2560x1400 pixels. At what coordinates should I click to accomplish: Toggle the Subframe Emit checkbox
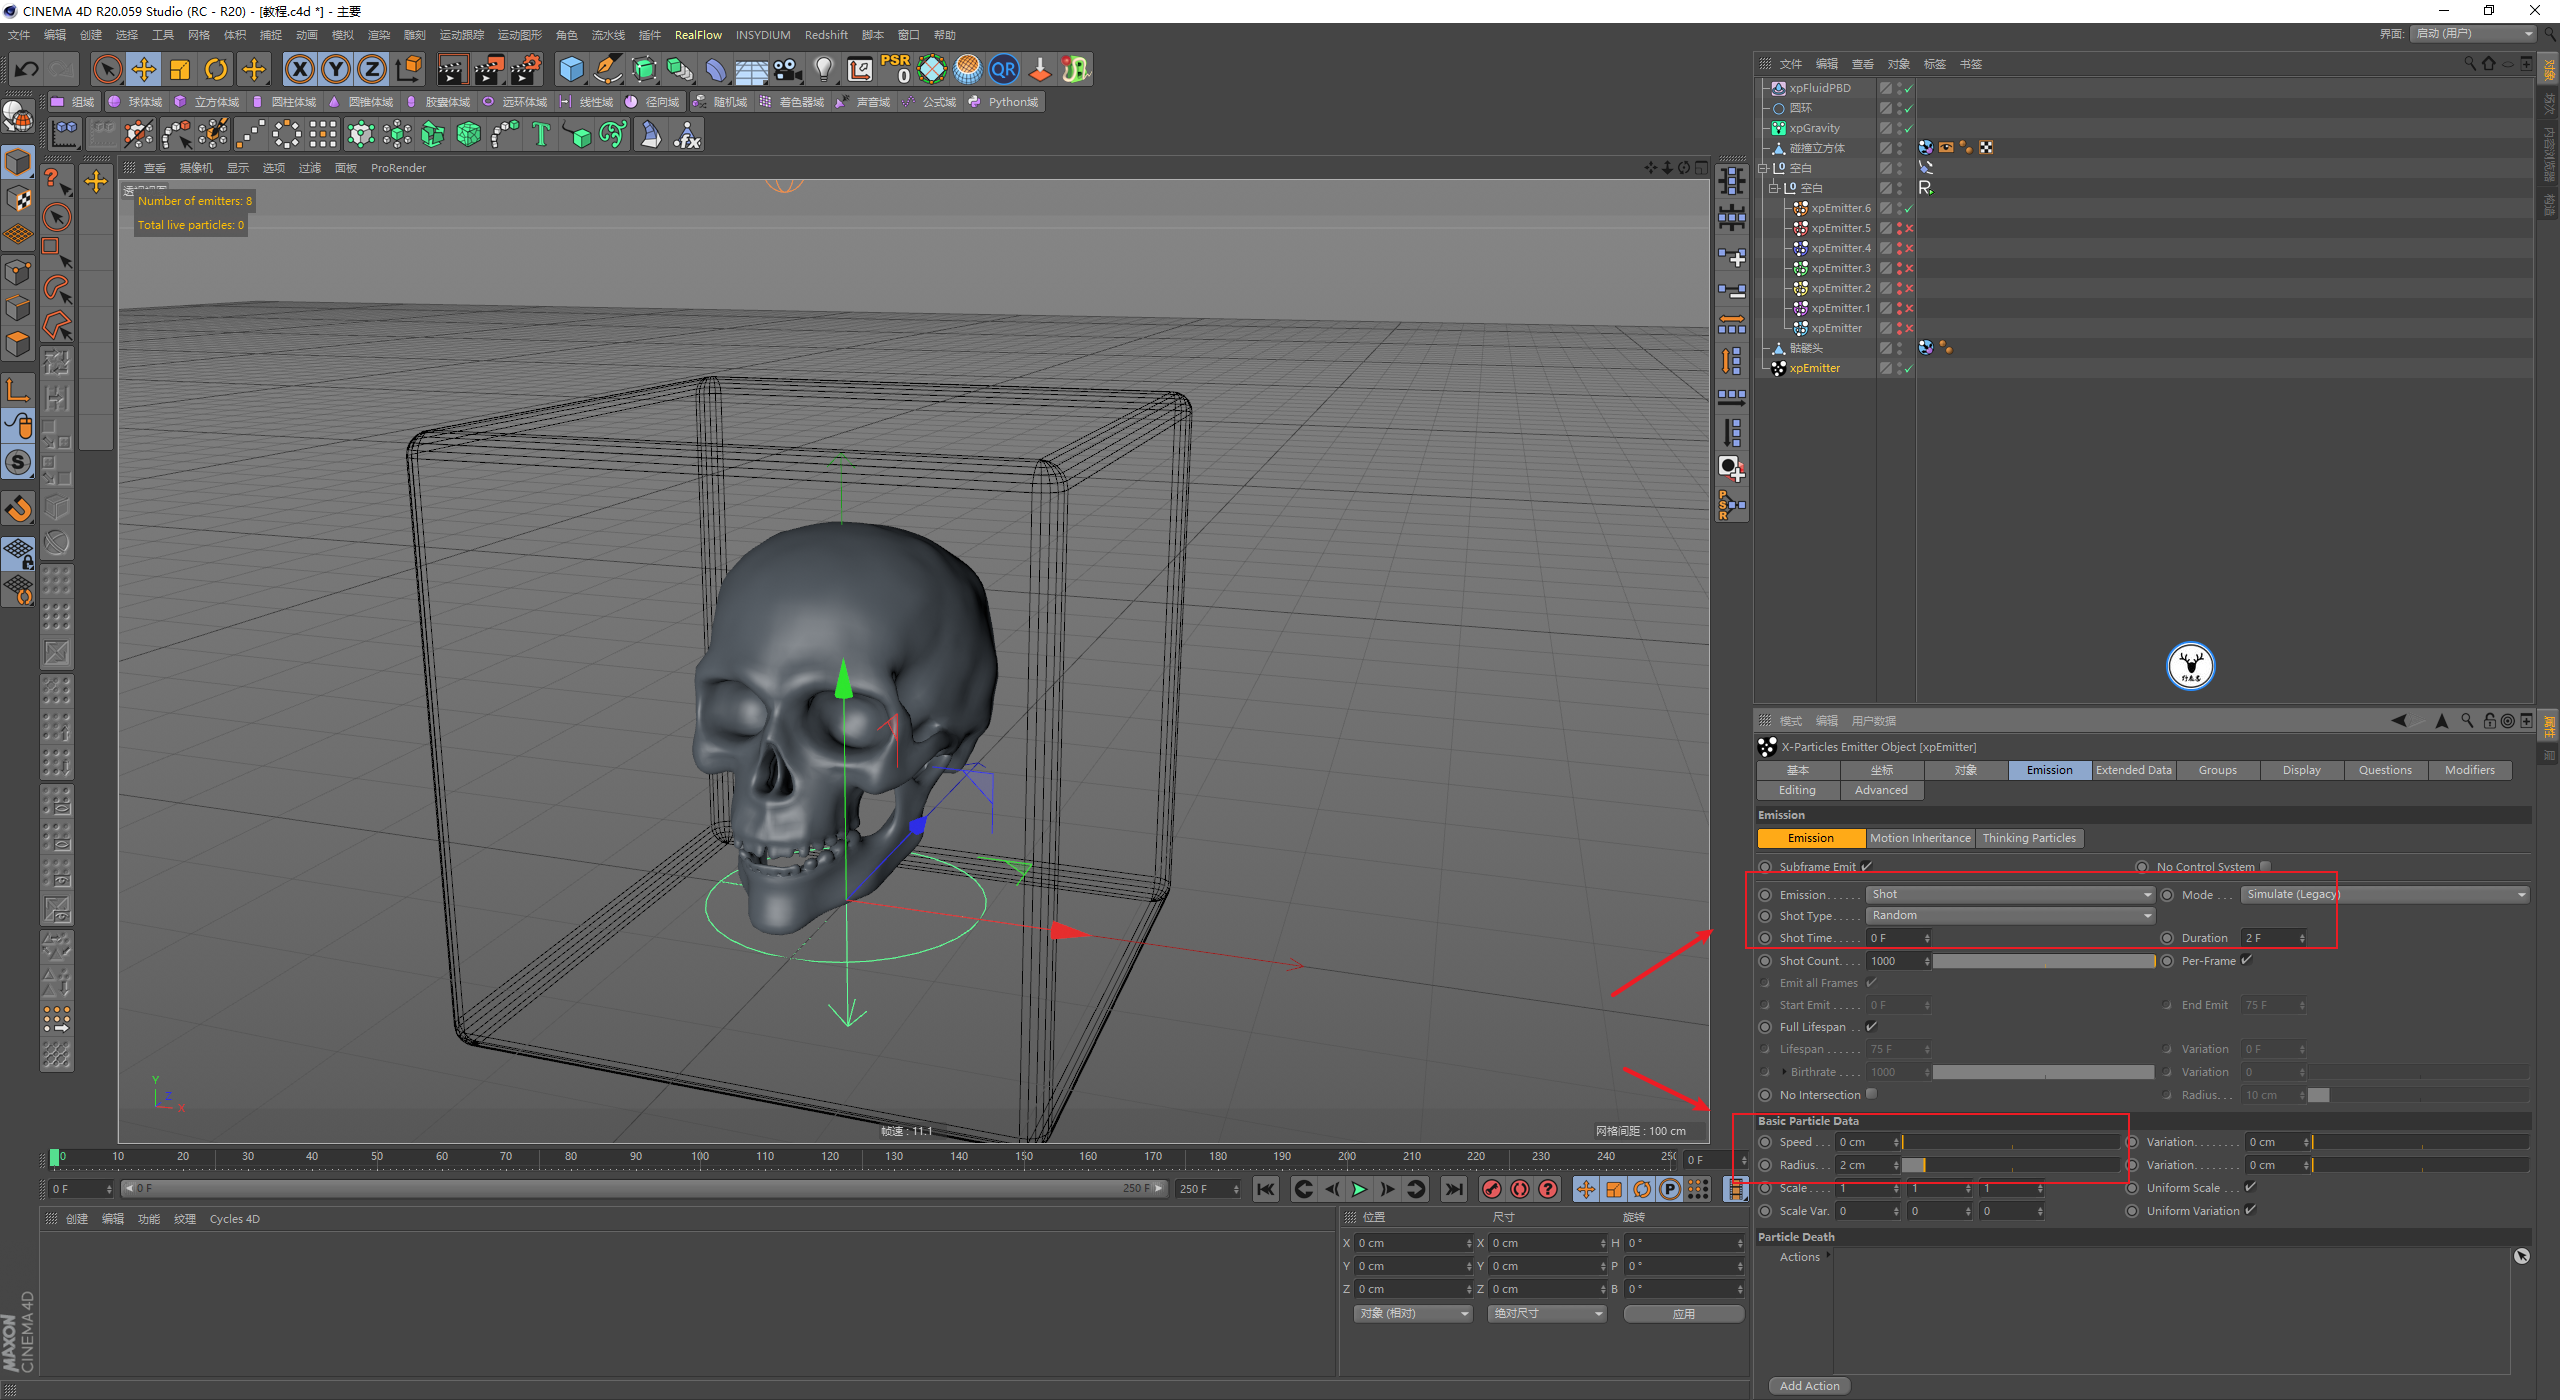[x=1866, y=866]
